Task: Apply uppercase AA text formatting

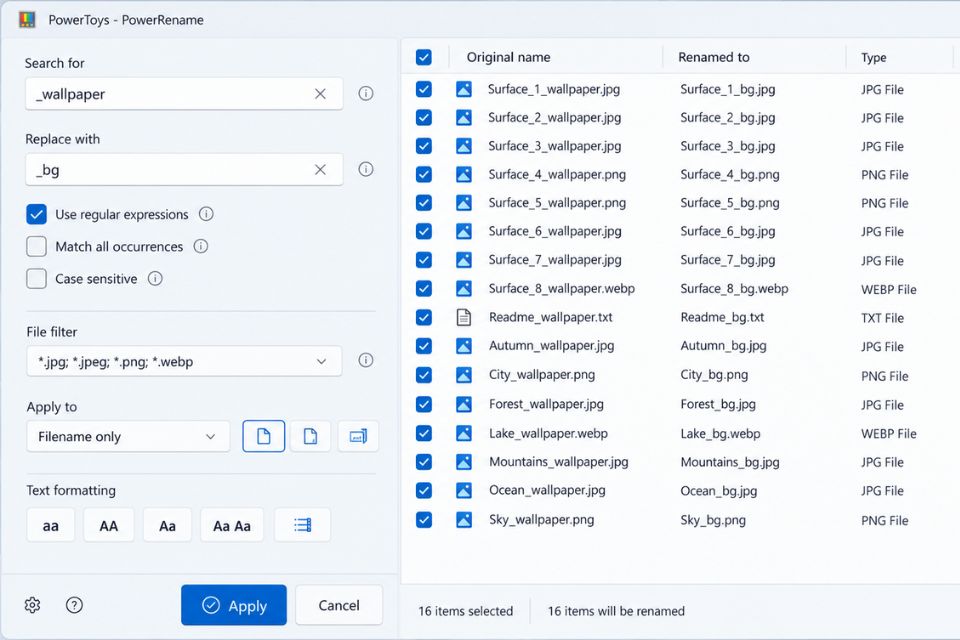Action: point(108,525)
